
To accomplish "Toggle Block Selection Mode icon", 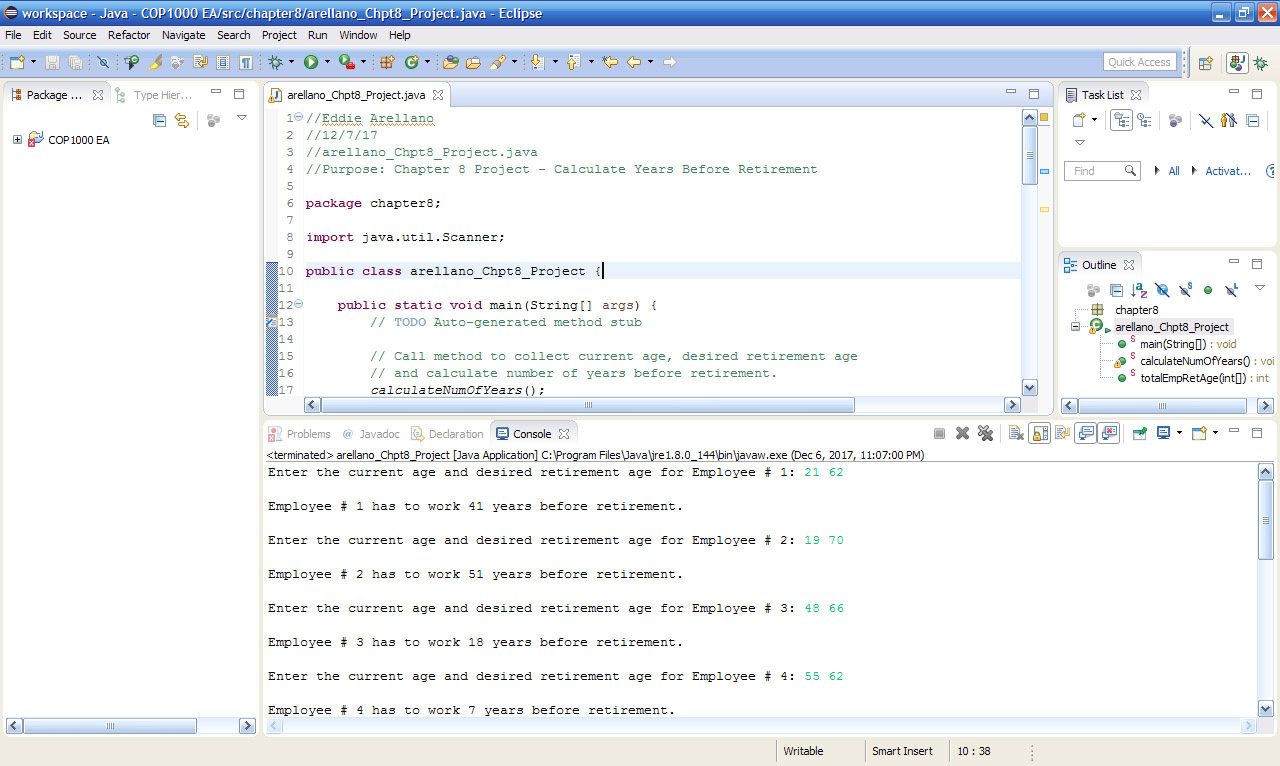I will [x=221, y=62].
